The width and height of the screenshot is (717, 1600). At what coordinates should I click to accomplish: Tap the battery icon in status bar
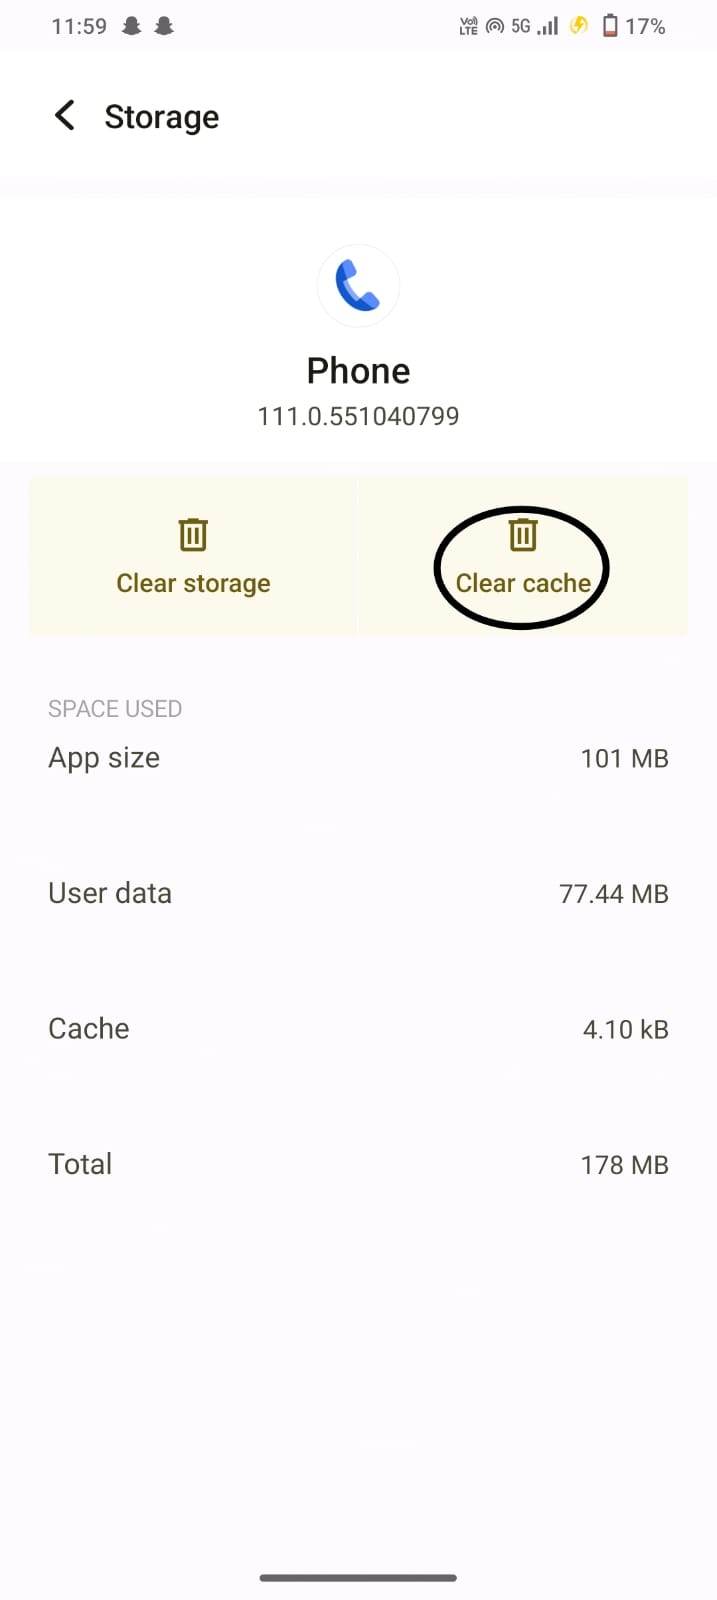[610, 26]
